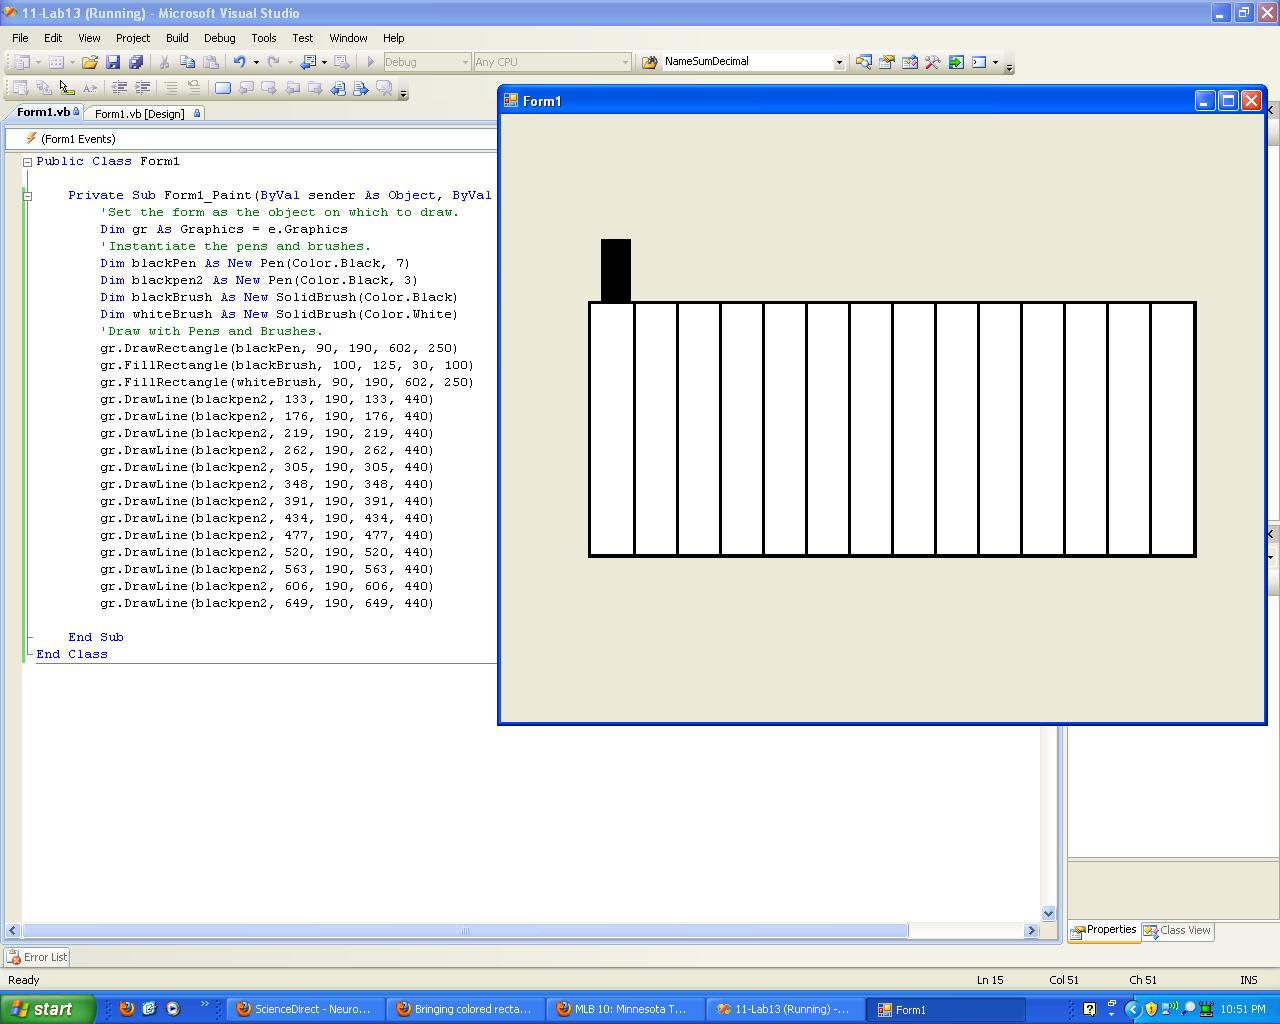Open the Properties Window from the toolbar
1280x1024 pixels.
[x=886, y=62]
